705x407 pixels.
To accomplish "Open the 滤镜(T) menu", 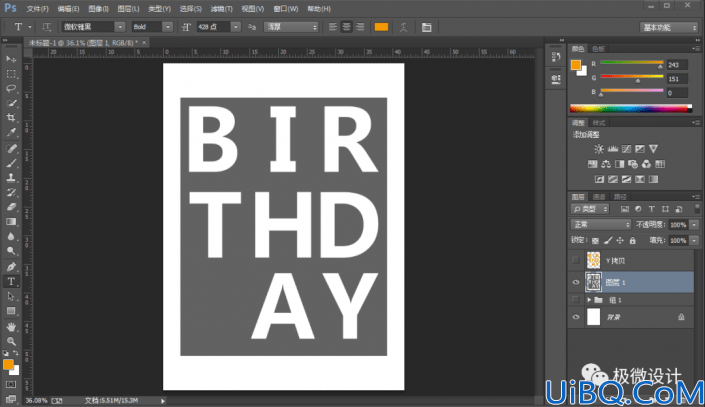I will 222,9.
